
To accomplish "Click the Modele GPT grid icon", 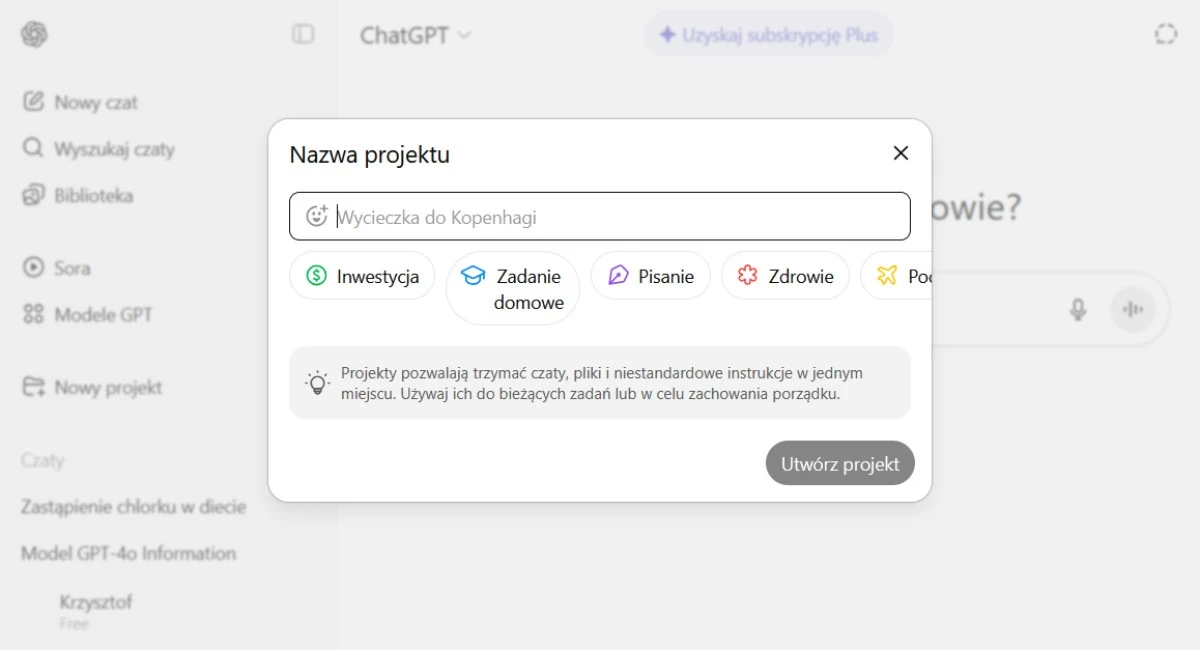I will [34, 314].
